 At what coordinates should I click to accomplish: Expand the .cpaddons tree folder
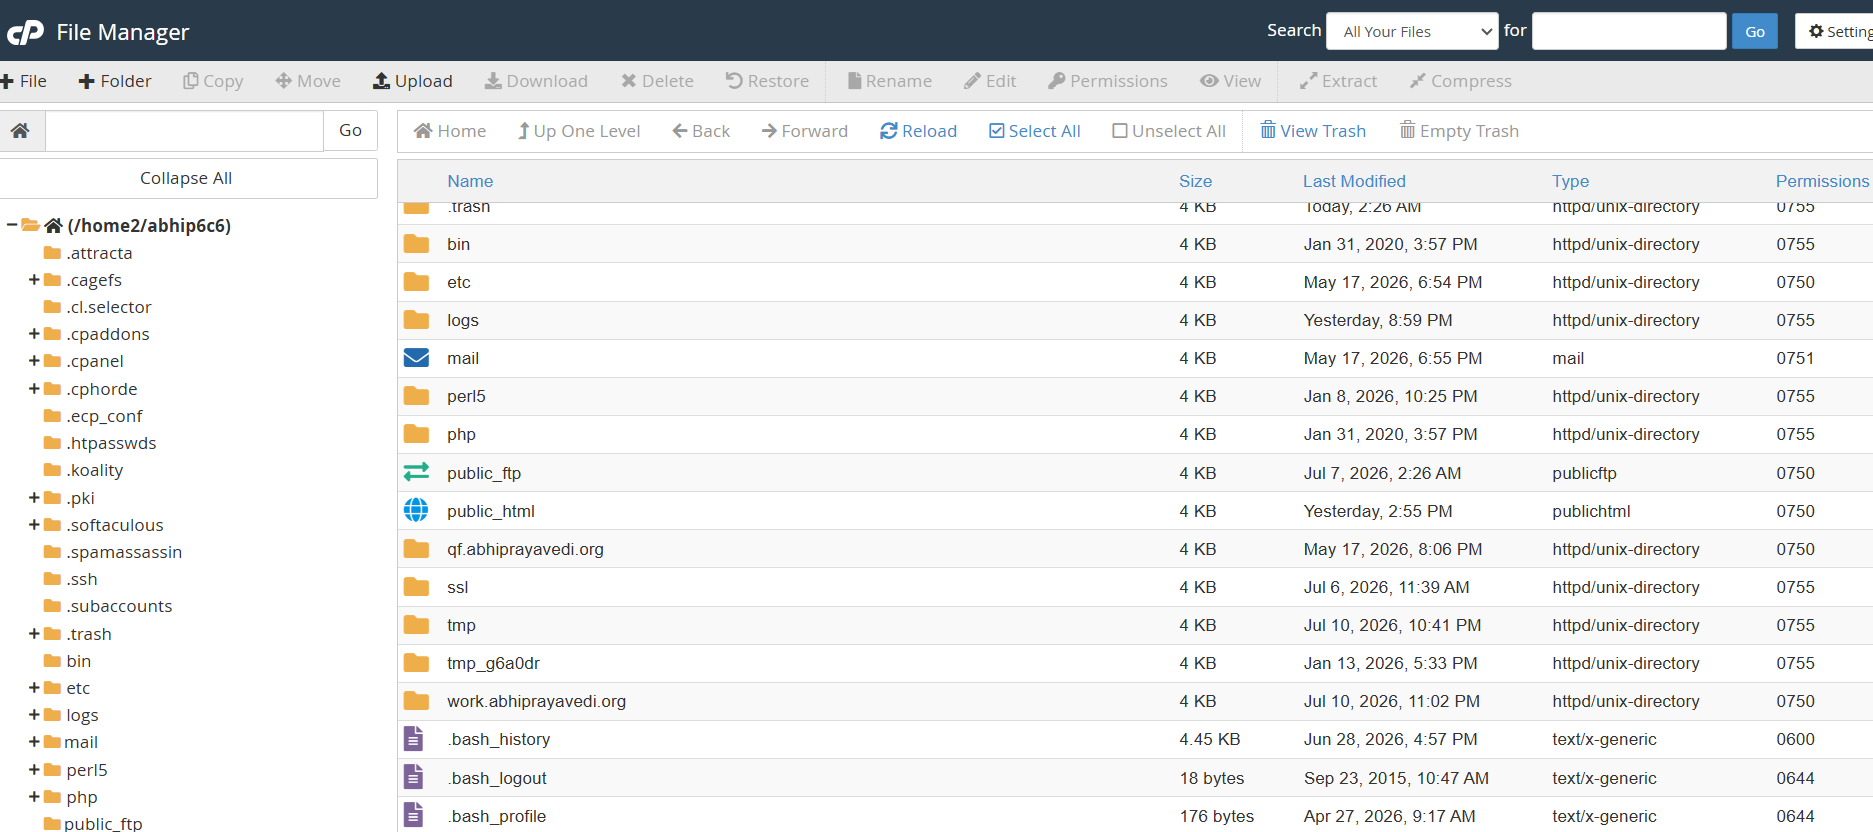click(x=35, y=334)
